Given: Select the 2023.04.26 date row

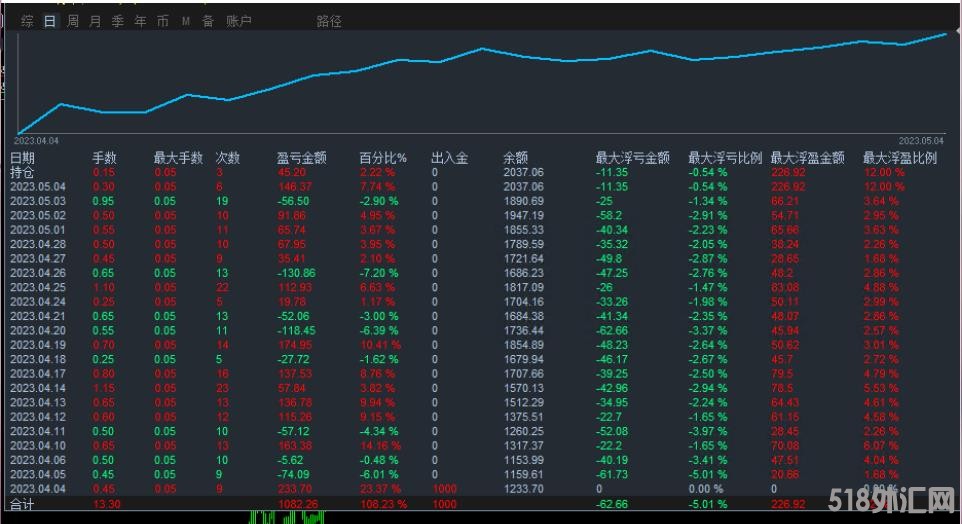Looking at the screenshot, I should [37, 273].
